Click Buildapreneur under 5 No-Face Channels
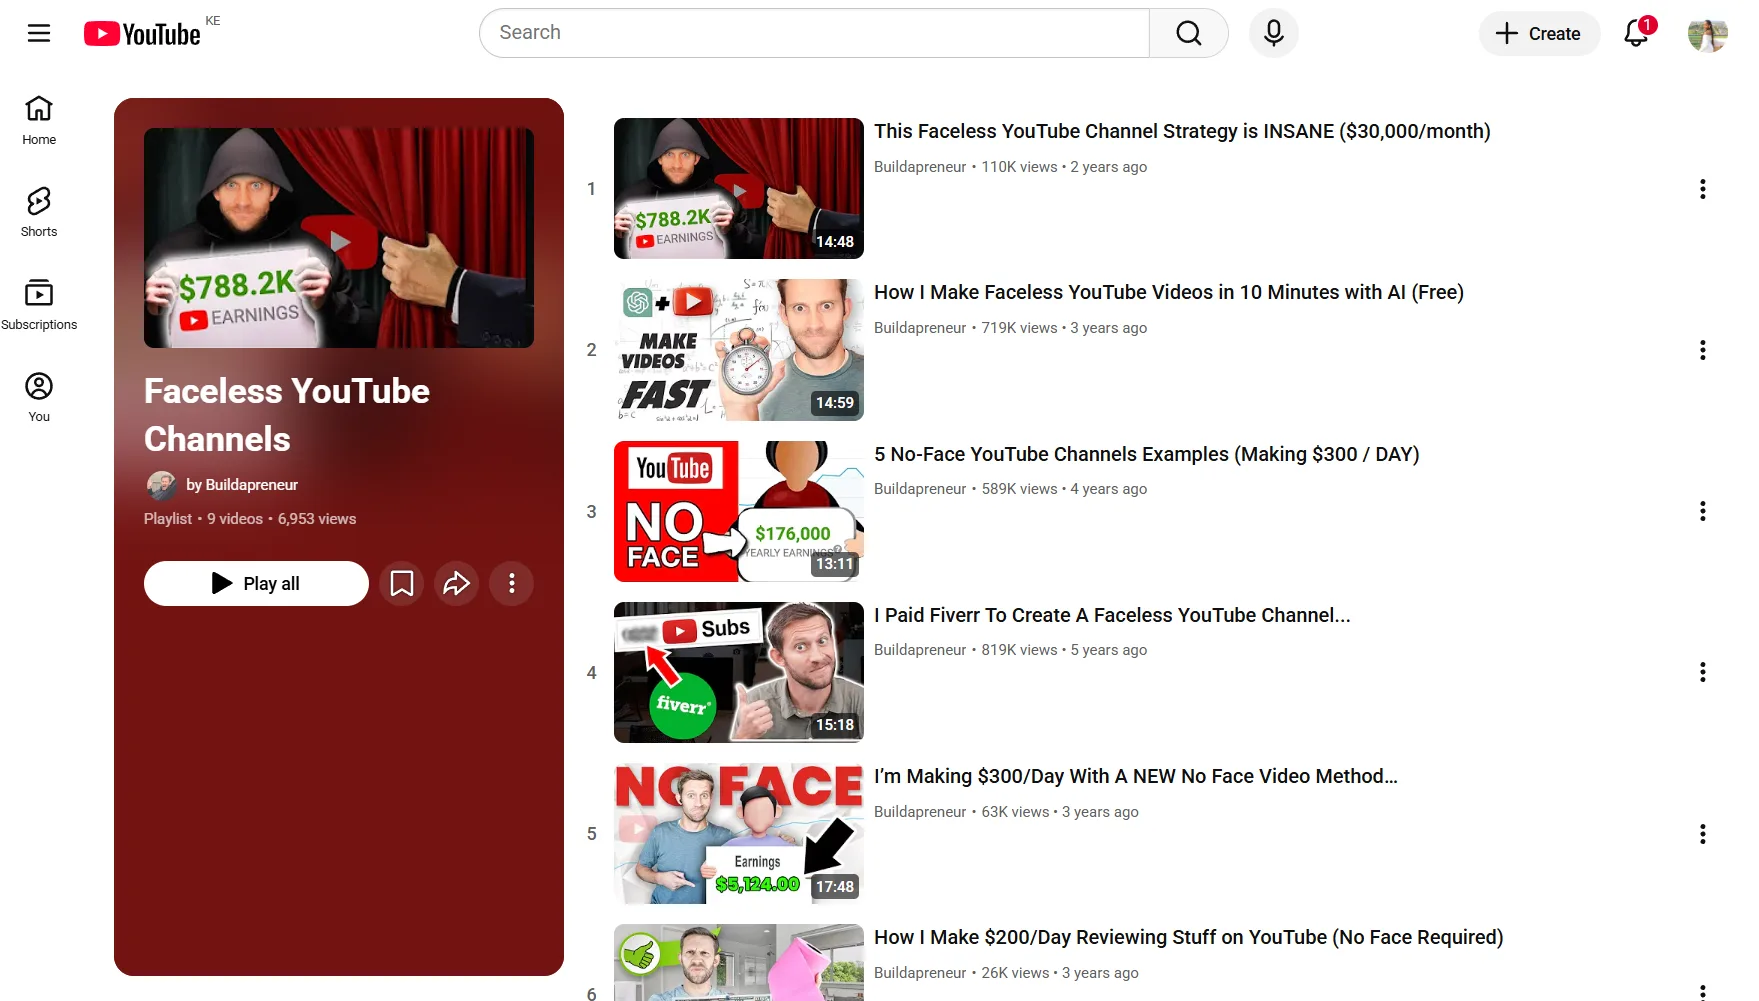 920,489
